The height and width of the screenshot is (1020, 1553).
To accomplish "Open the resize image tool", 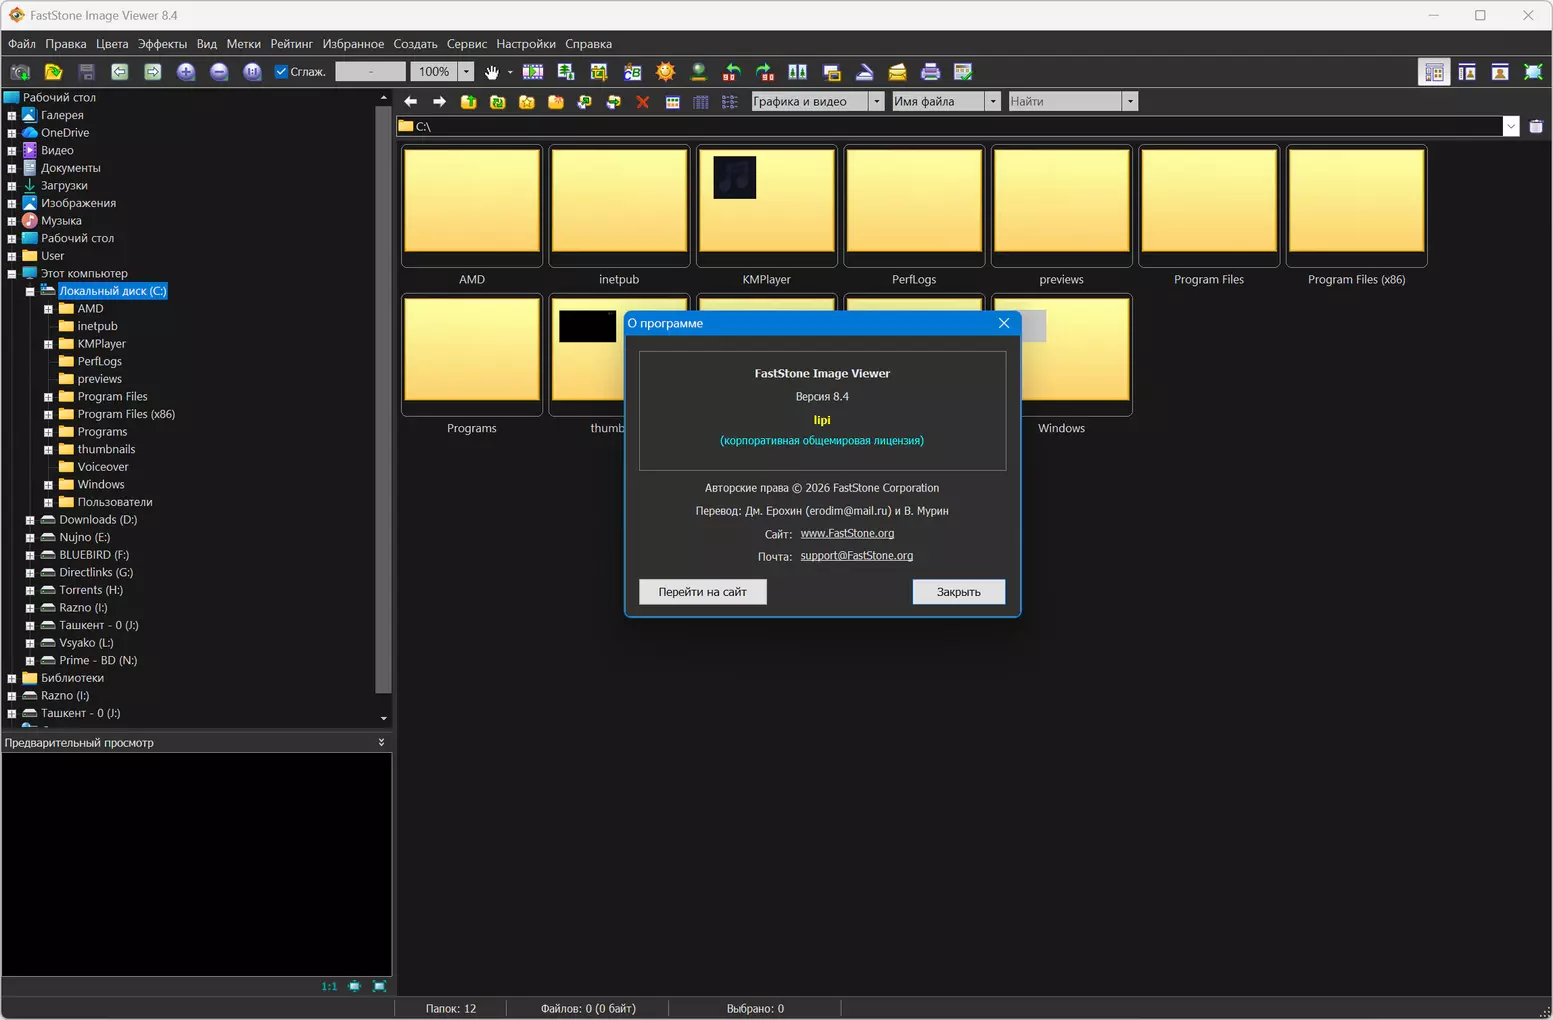I will tap(566, 72).
